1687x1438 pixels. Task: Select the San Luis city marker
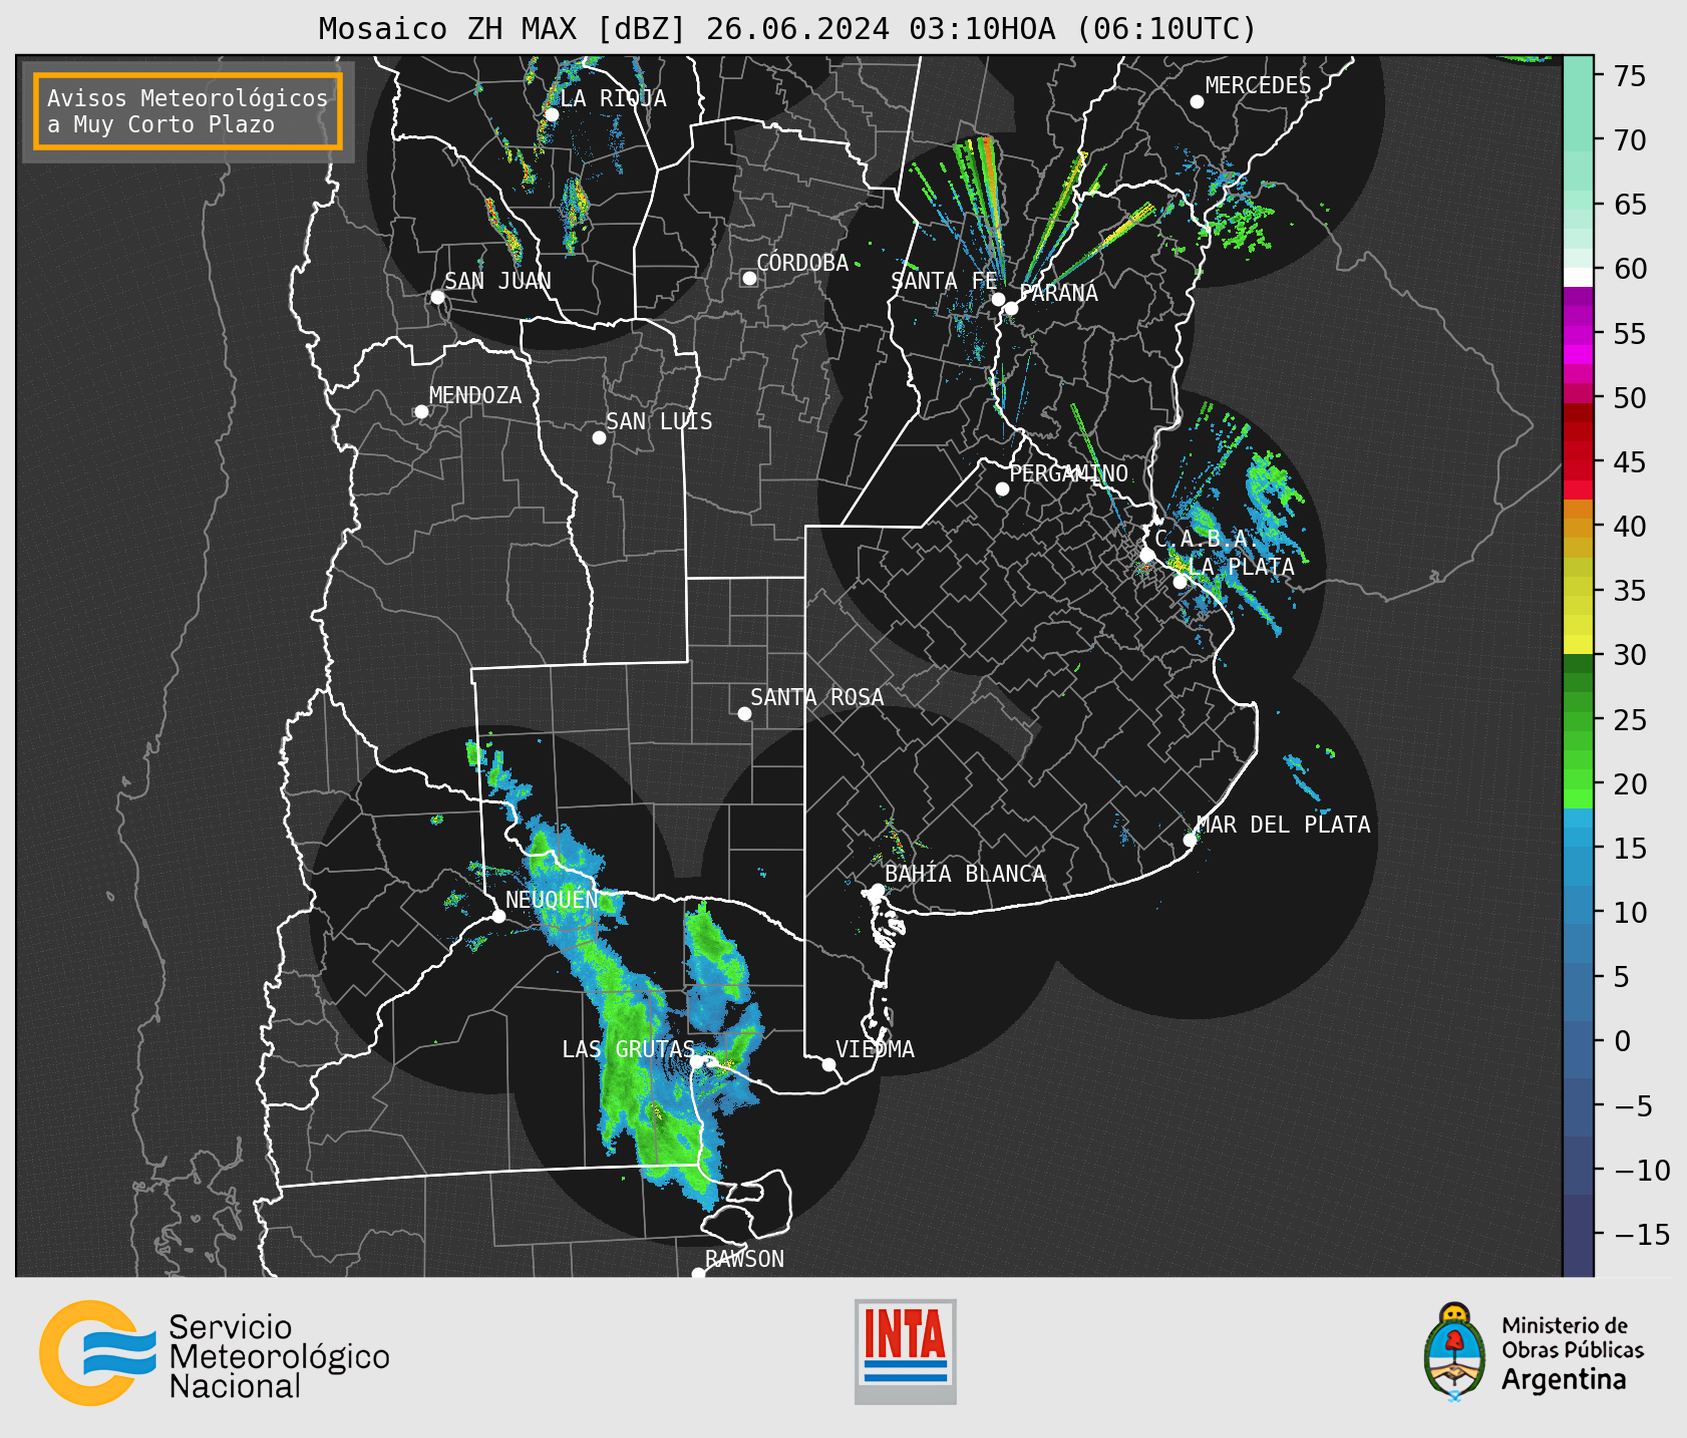click(599, 438)
